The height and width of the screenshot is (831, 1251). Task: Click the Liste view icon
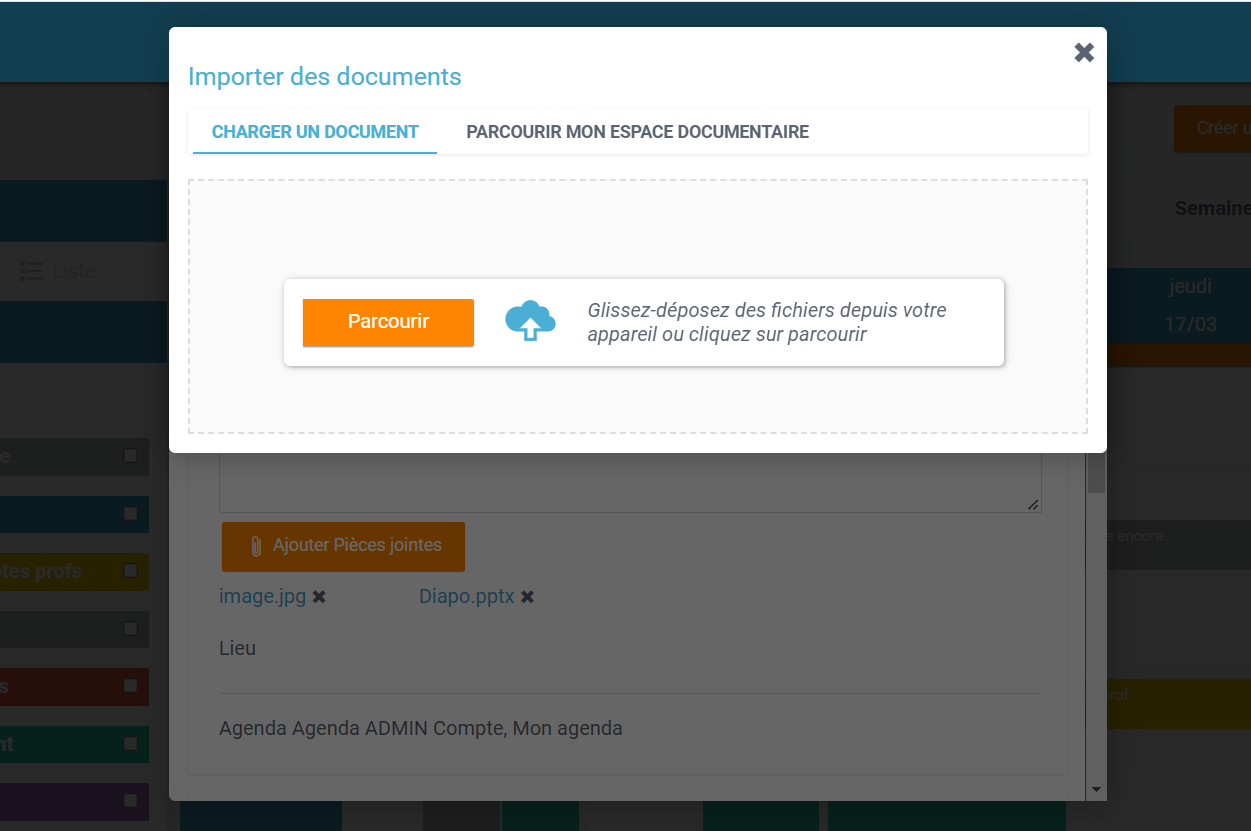click(x=31, y=271)
